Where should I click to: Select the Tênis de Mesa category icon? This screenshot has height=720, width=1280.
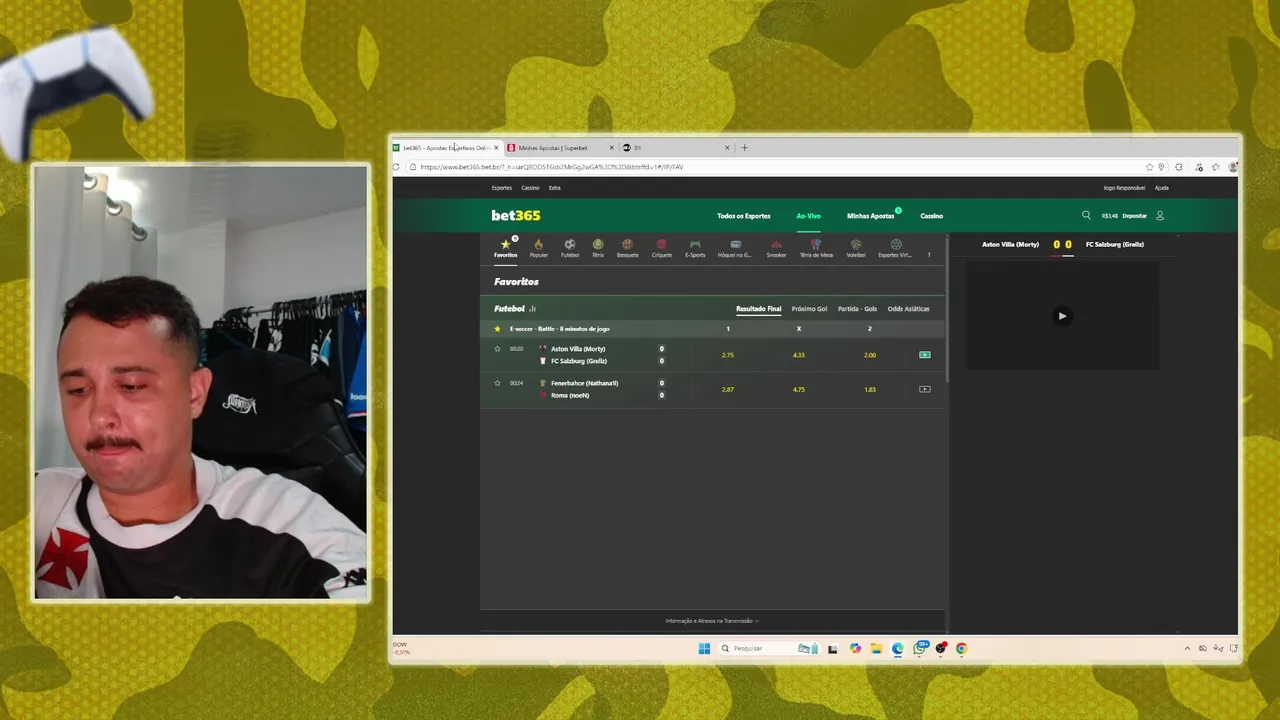tap(816, 248)
